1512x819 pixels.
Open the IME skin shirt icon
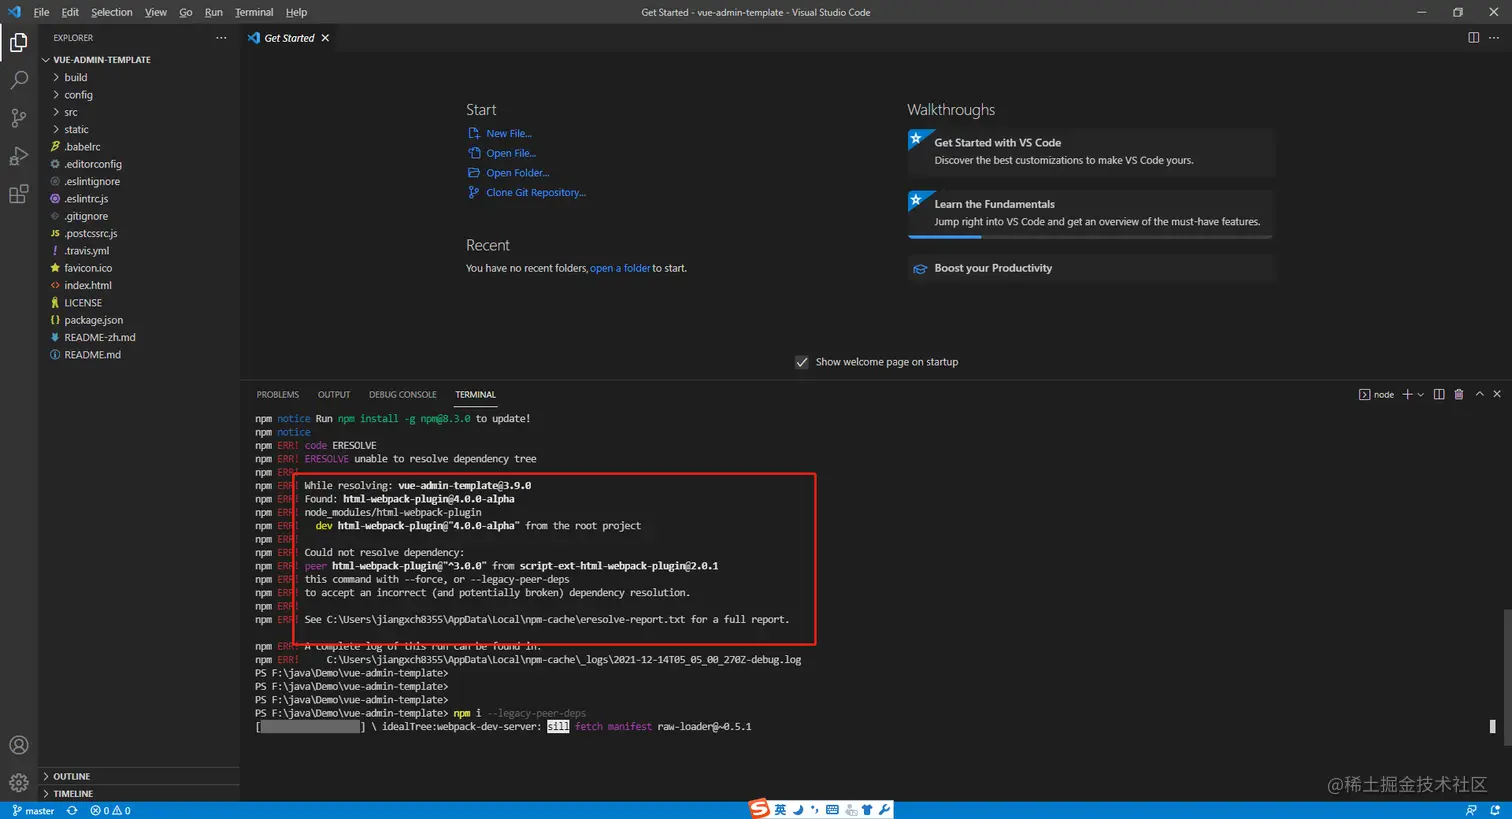tap(867, 810)
